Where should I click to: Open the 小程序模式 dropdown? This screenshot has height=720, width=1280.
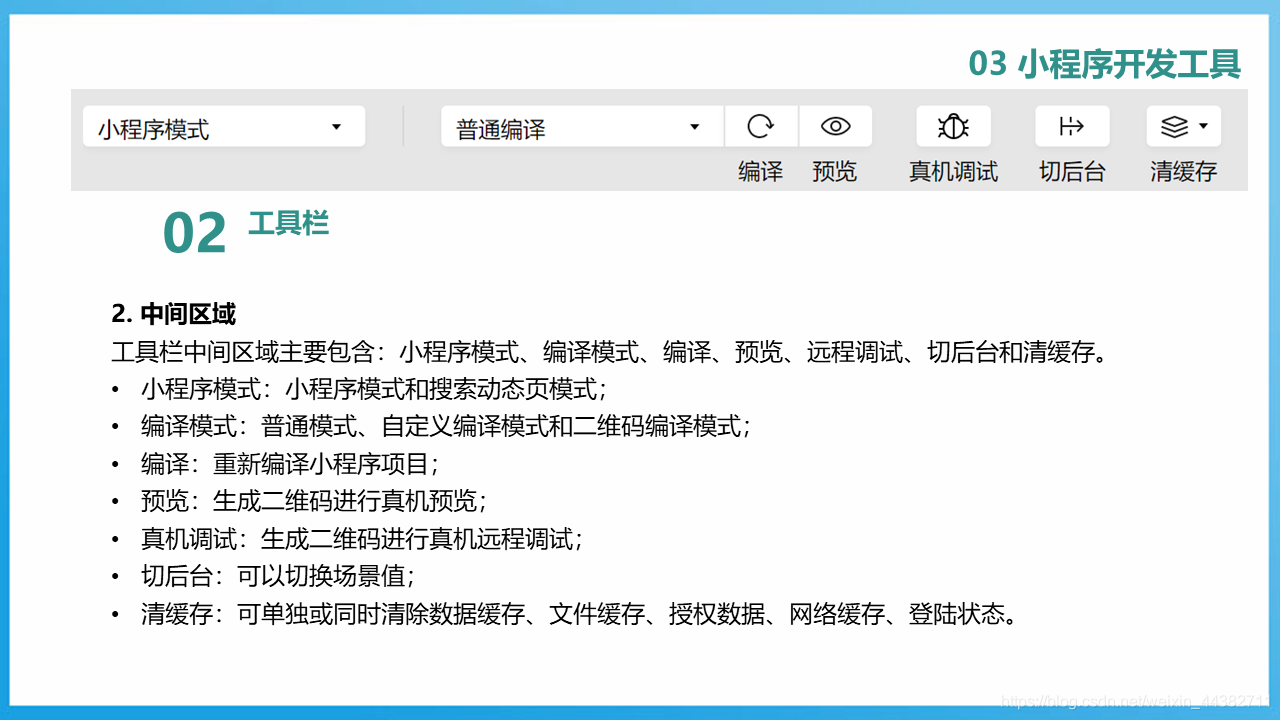point(224,127)
